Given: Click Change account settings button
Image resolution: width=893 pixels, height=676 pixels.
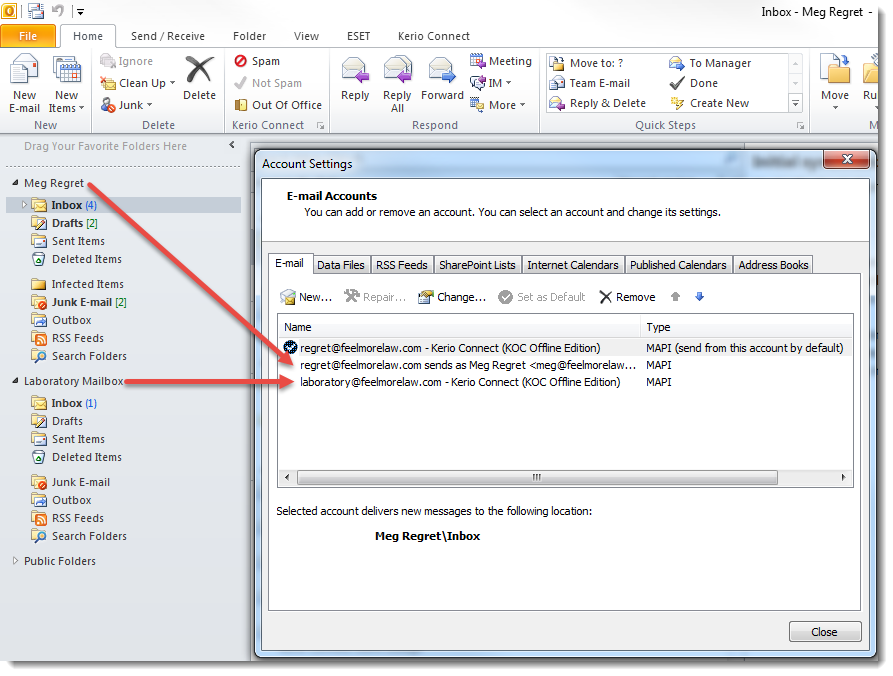Looking at the screenshot, I should pos(452,297).
